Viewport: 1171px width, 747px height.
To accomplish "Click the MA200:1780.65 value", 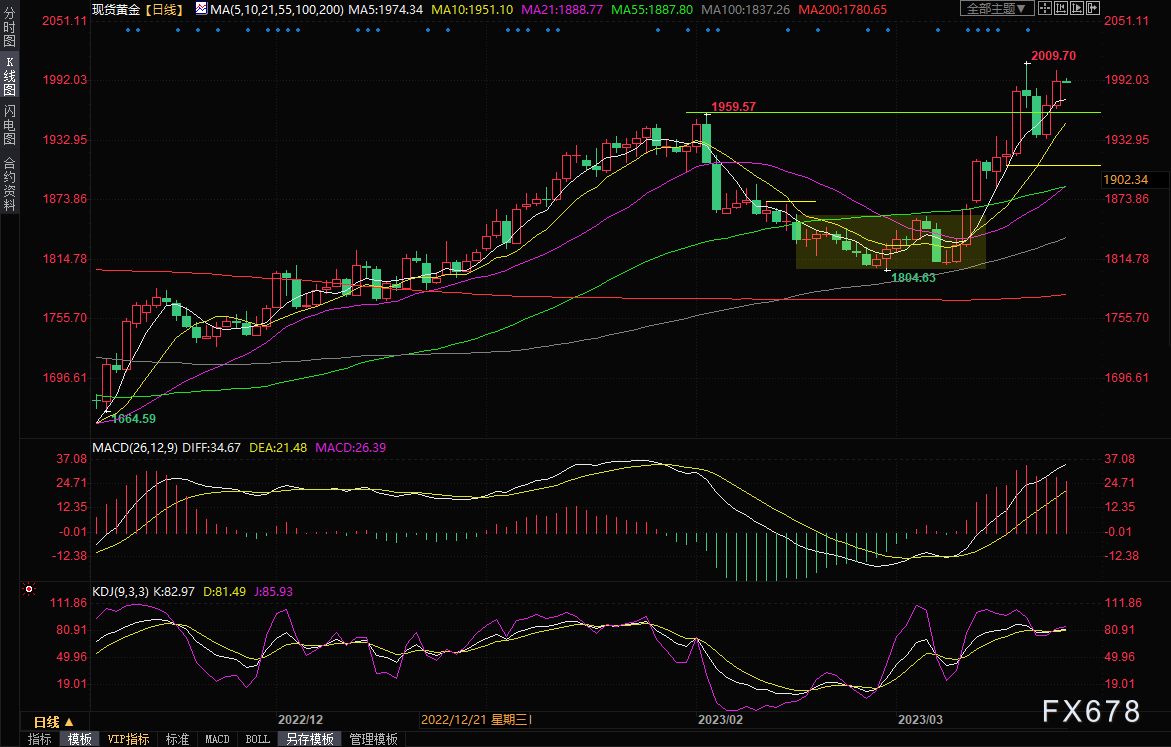I will (x=842, y=10).
